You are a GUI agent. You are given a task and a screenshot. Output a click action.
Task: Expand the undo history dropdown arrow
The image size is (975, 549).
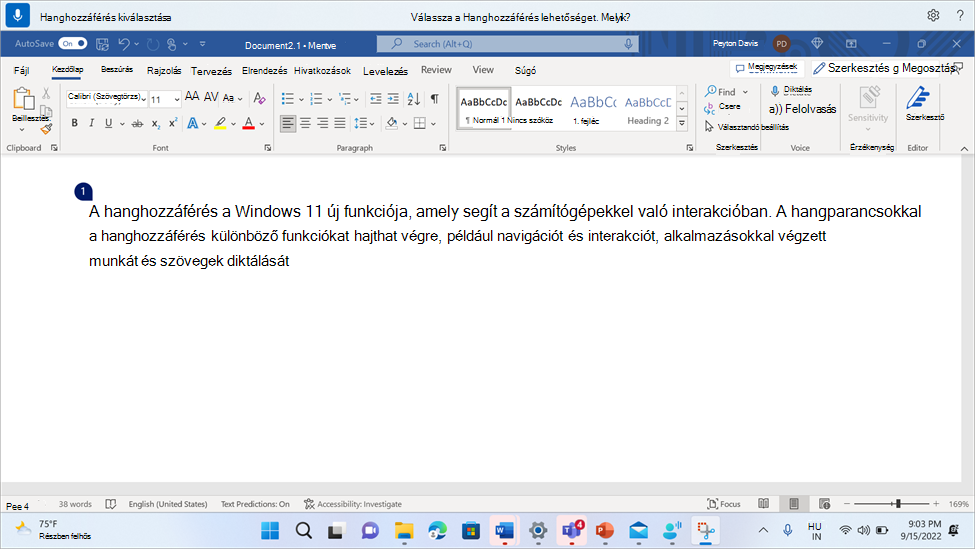pyautogui.click(x=137, y=44)
